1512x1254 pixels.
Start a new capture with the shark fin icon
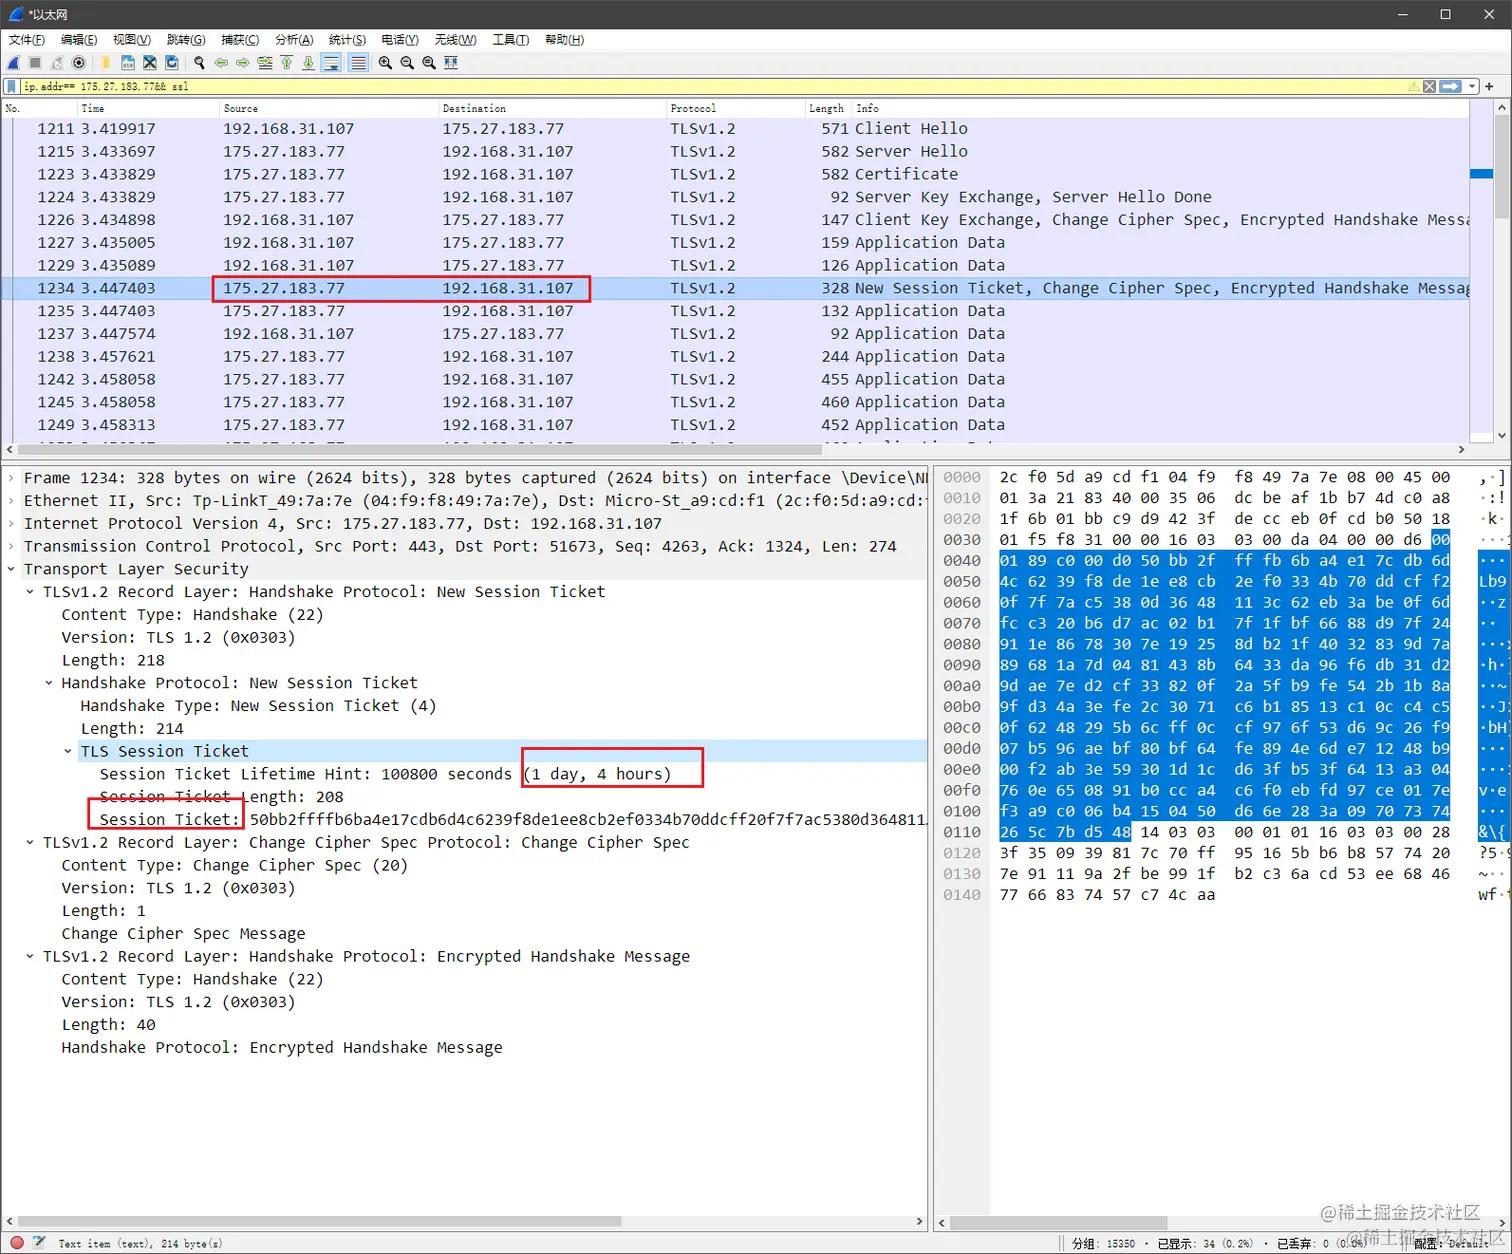coord(14,63)
